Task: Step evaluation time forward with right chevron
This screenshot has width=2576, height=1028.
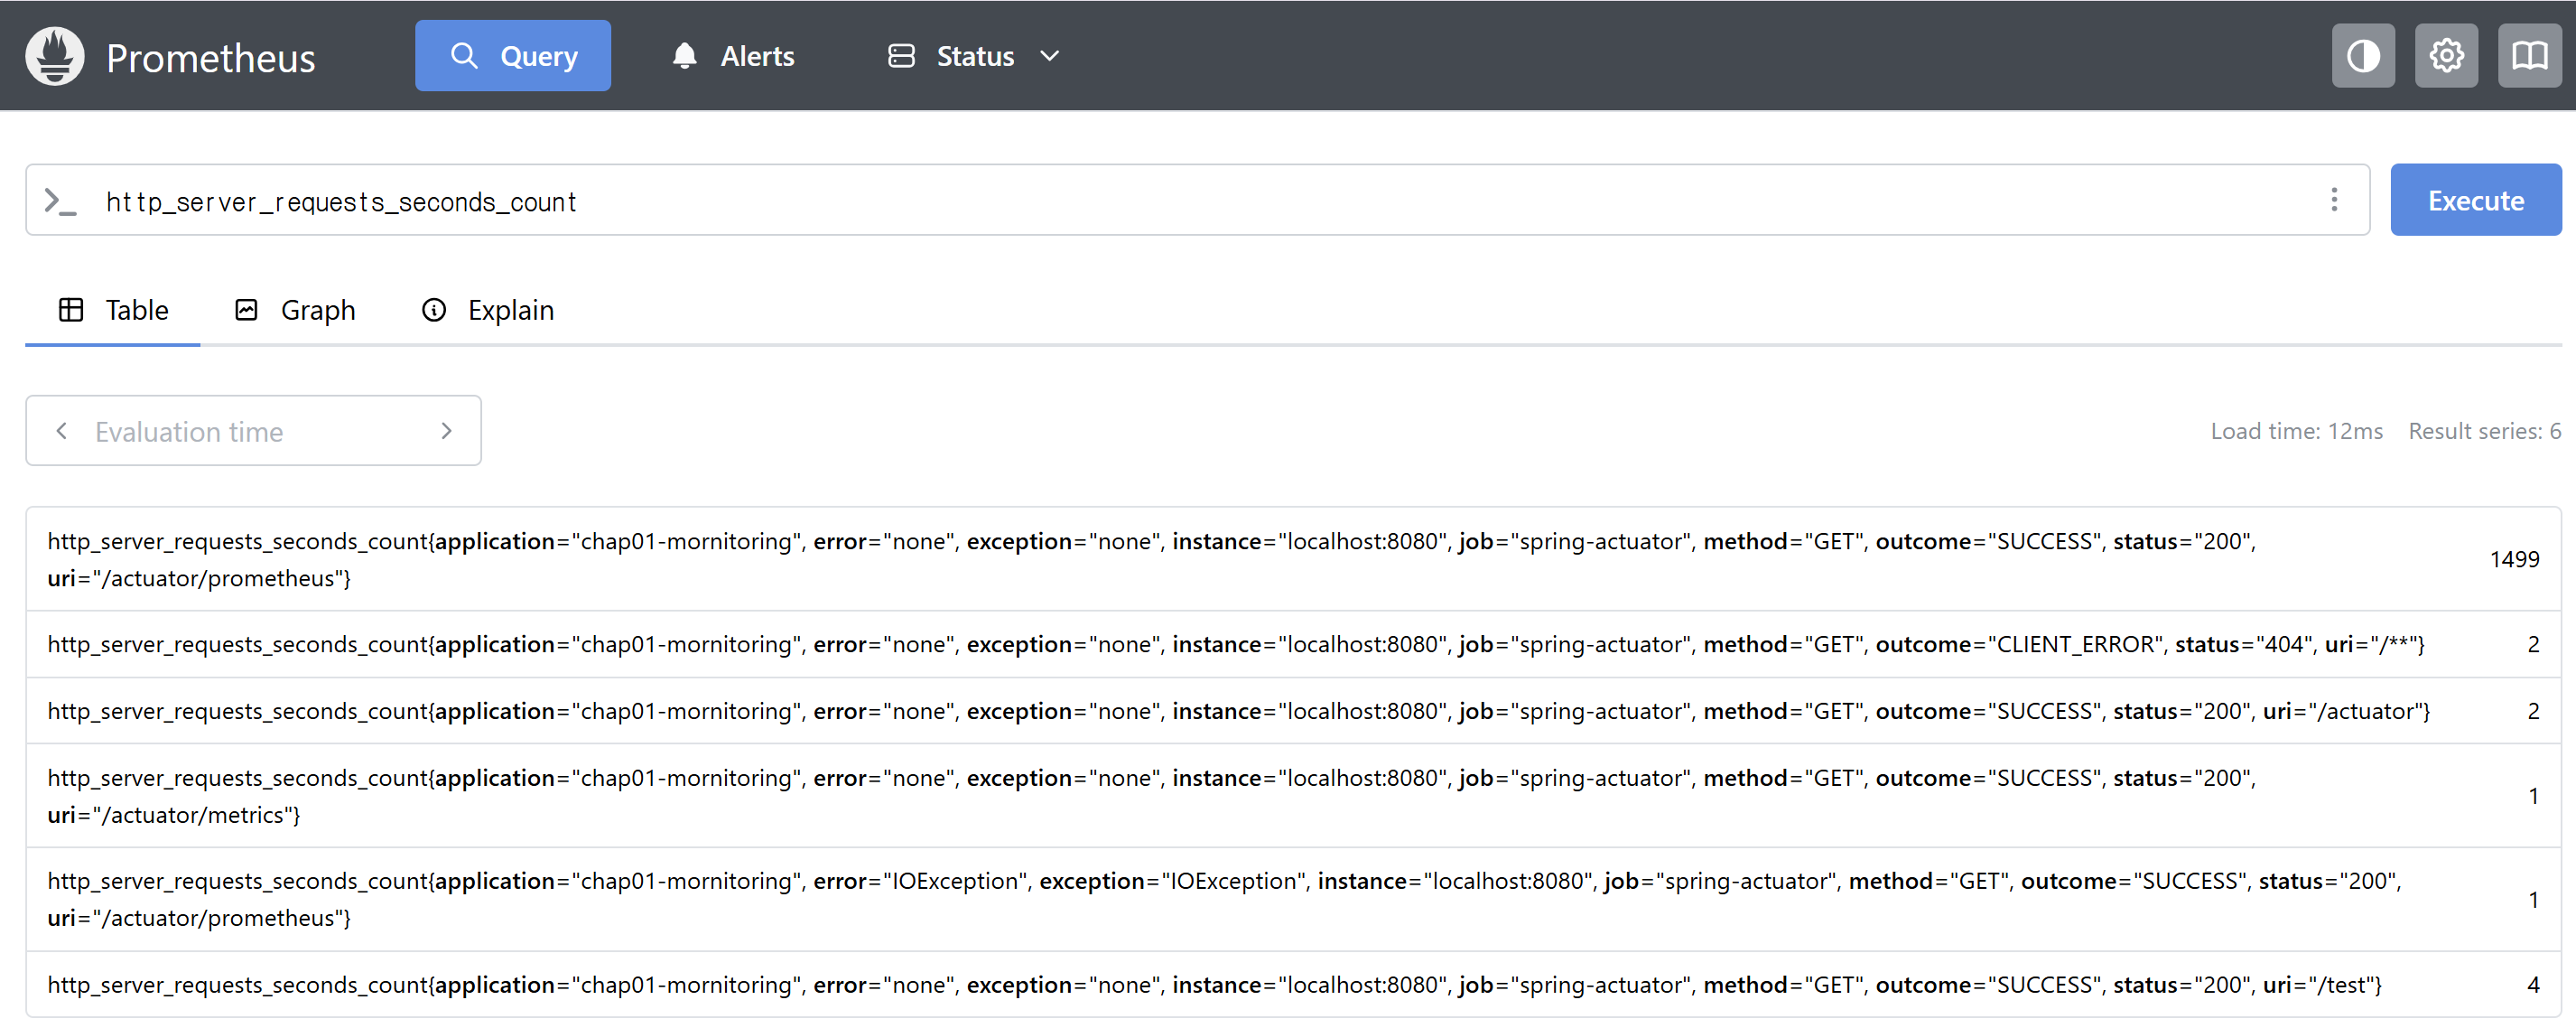Action: pos(446,431)
